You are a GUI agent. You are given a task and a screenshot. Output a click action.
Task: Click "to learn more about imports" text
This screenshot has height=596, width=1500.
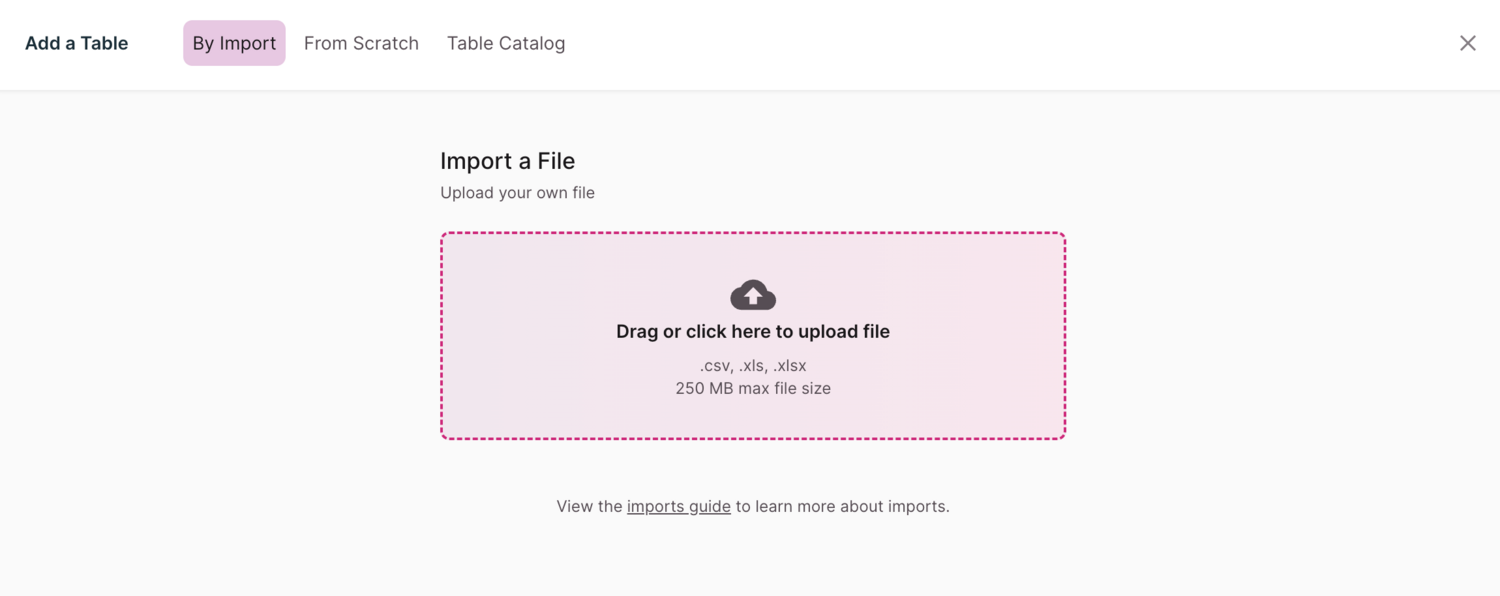tap(842, 506)
